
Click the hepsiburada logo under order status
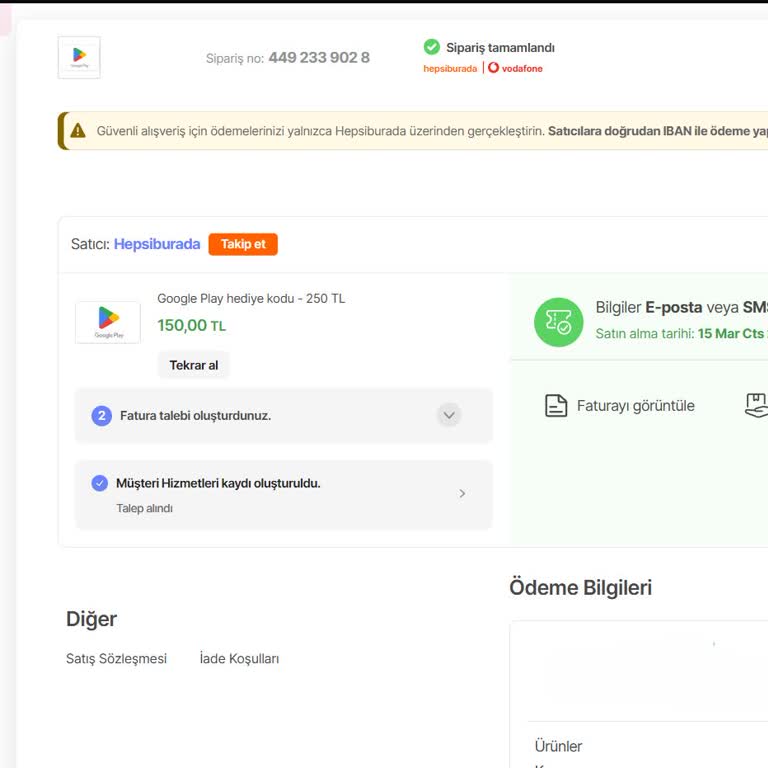click(450, 69)
